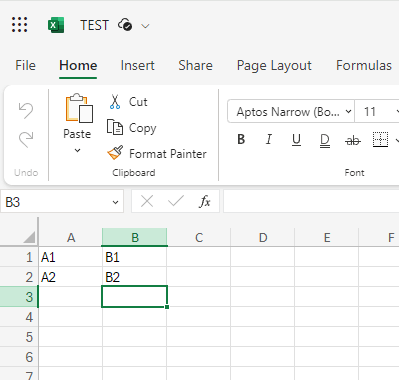This screenshot has width=399, height=380.
Task: Select the Format Painter brush
Action: pos(115,153)
